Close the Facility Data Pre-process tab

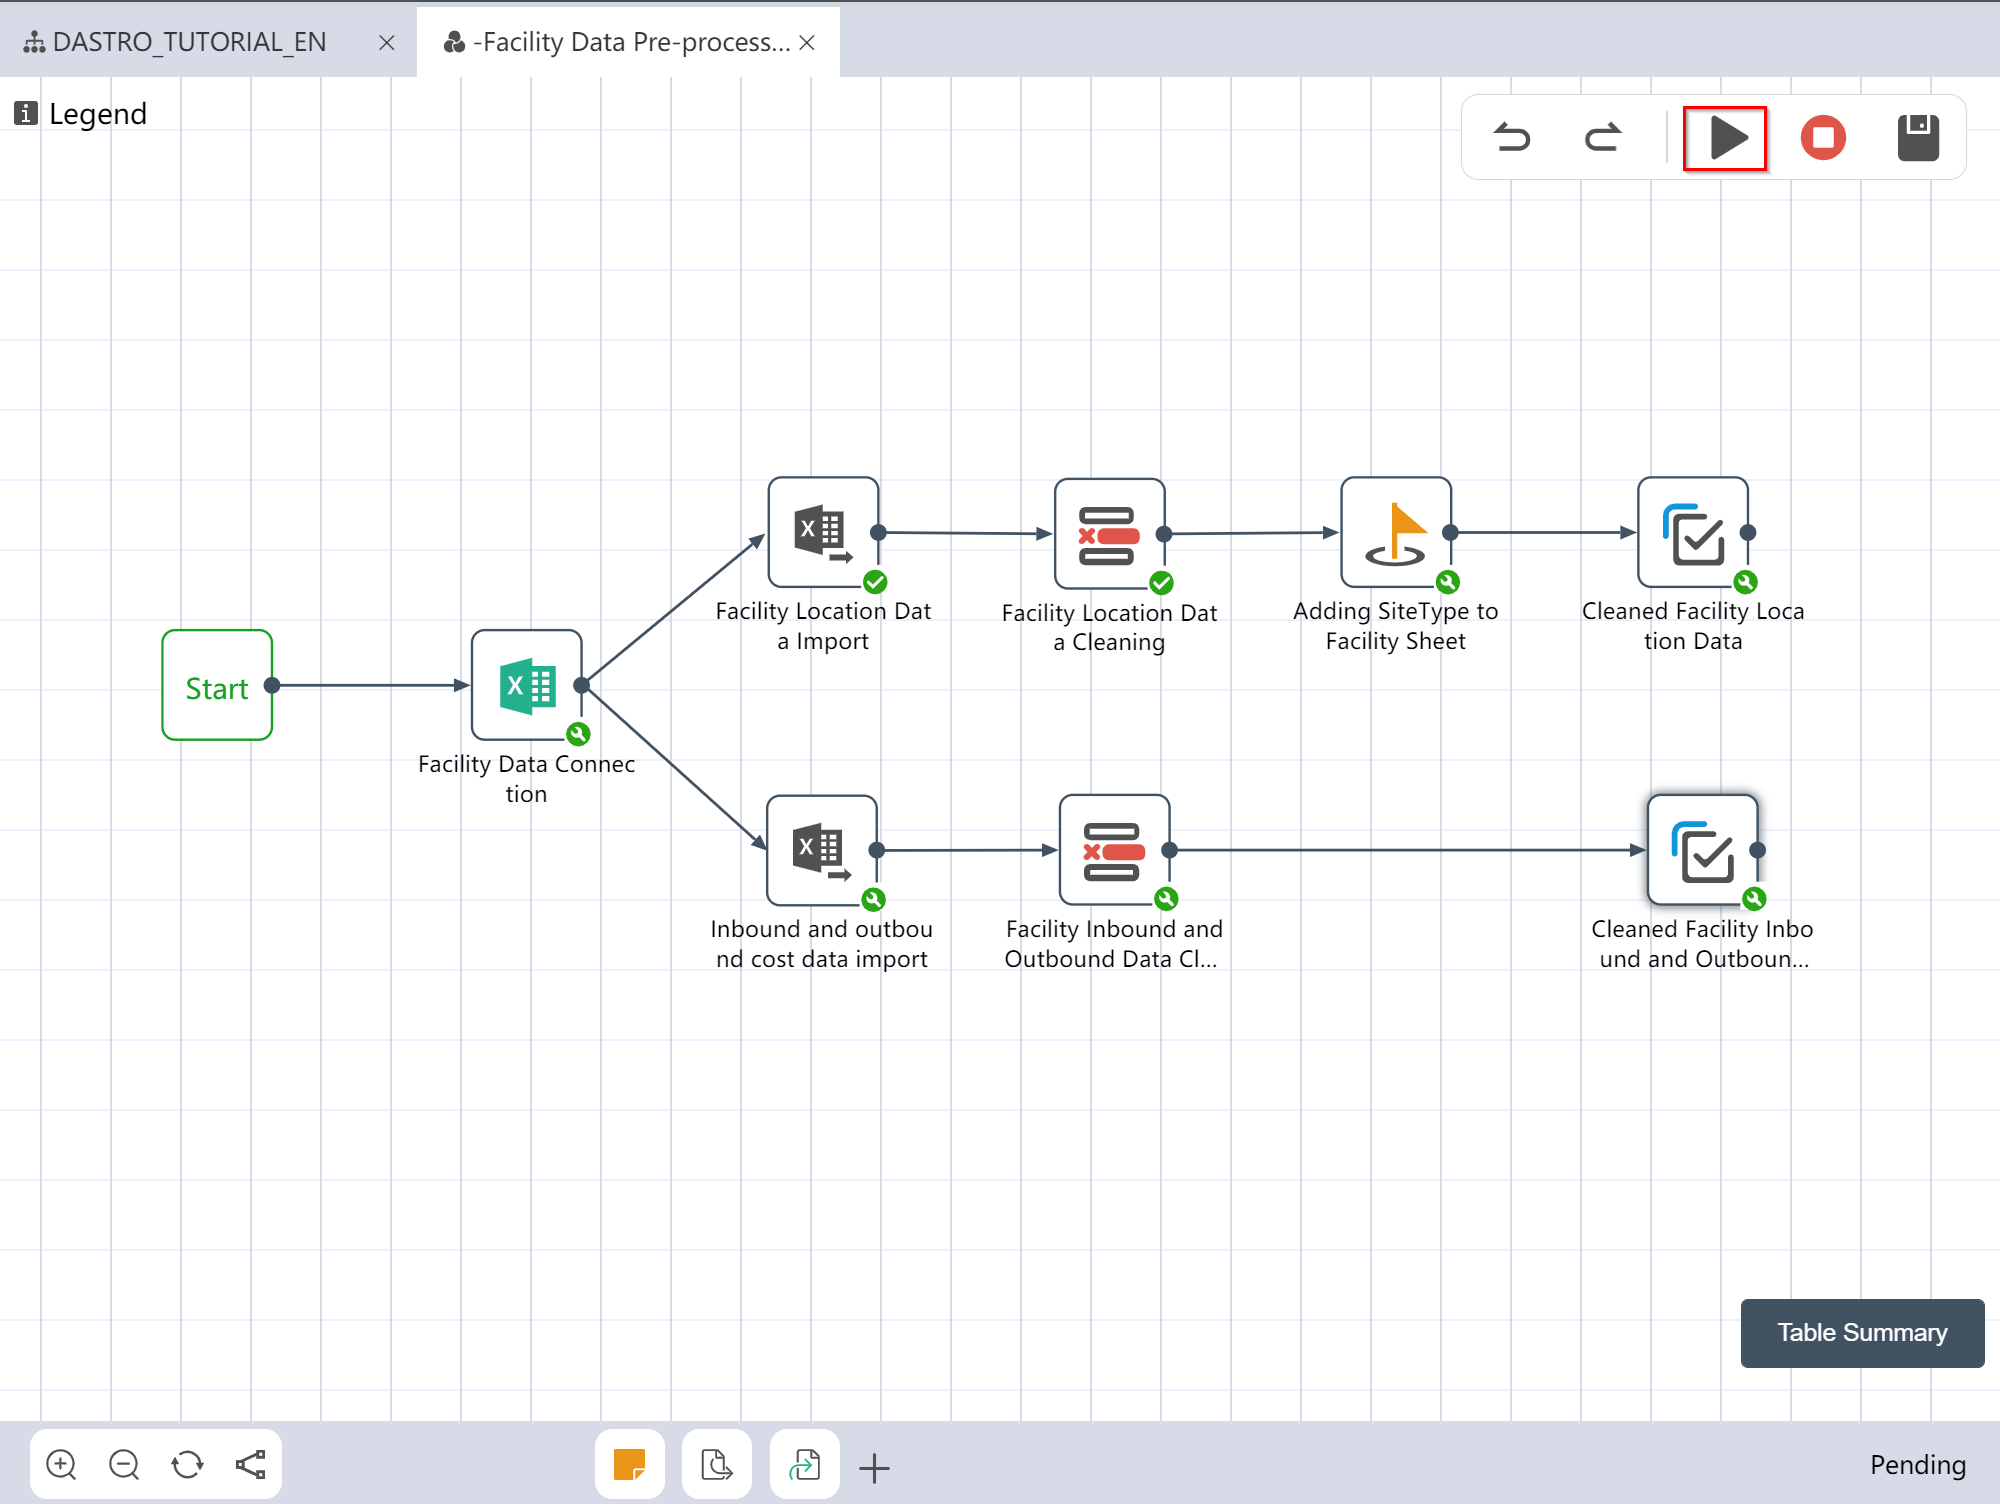807,43
